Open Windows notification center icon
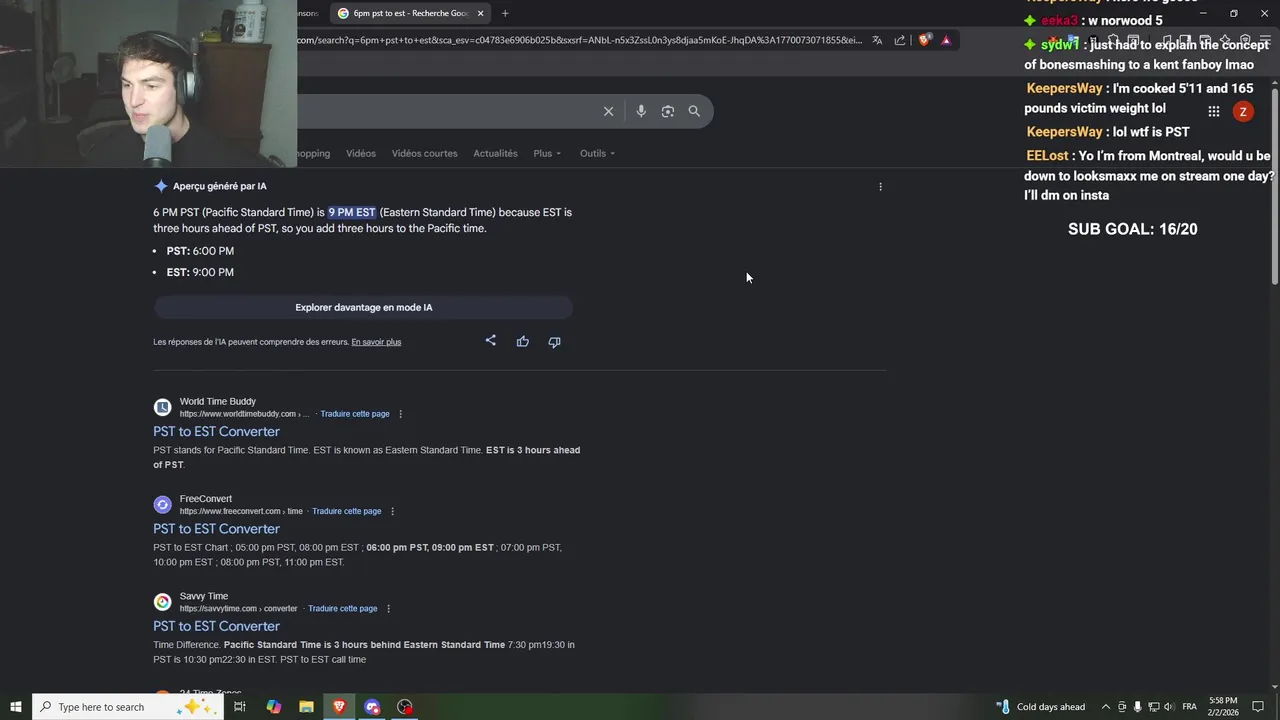Screen dimensions: 1280x720 1258,707
